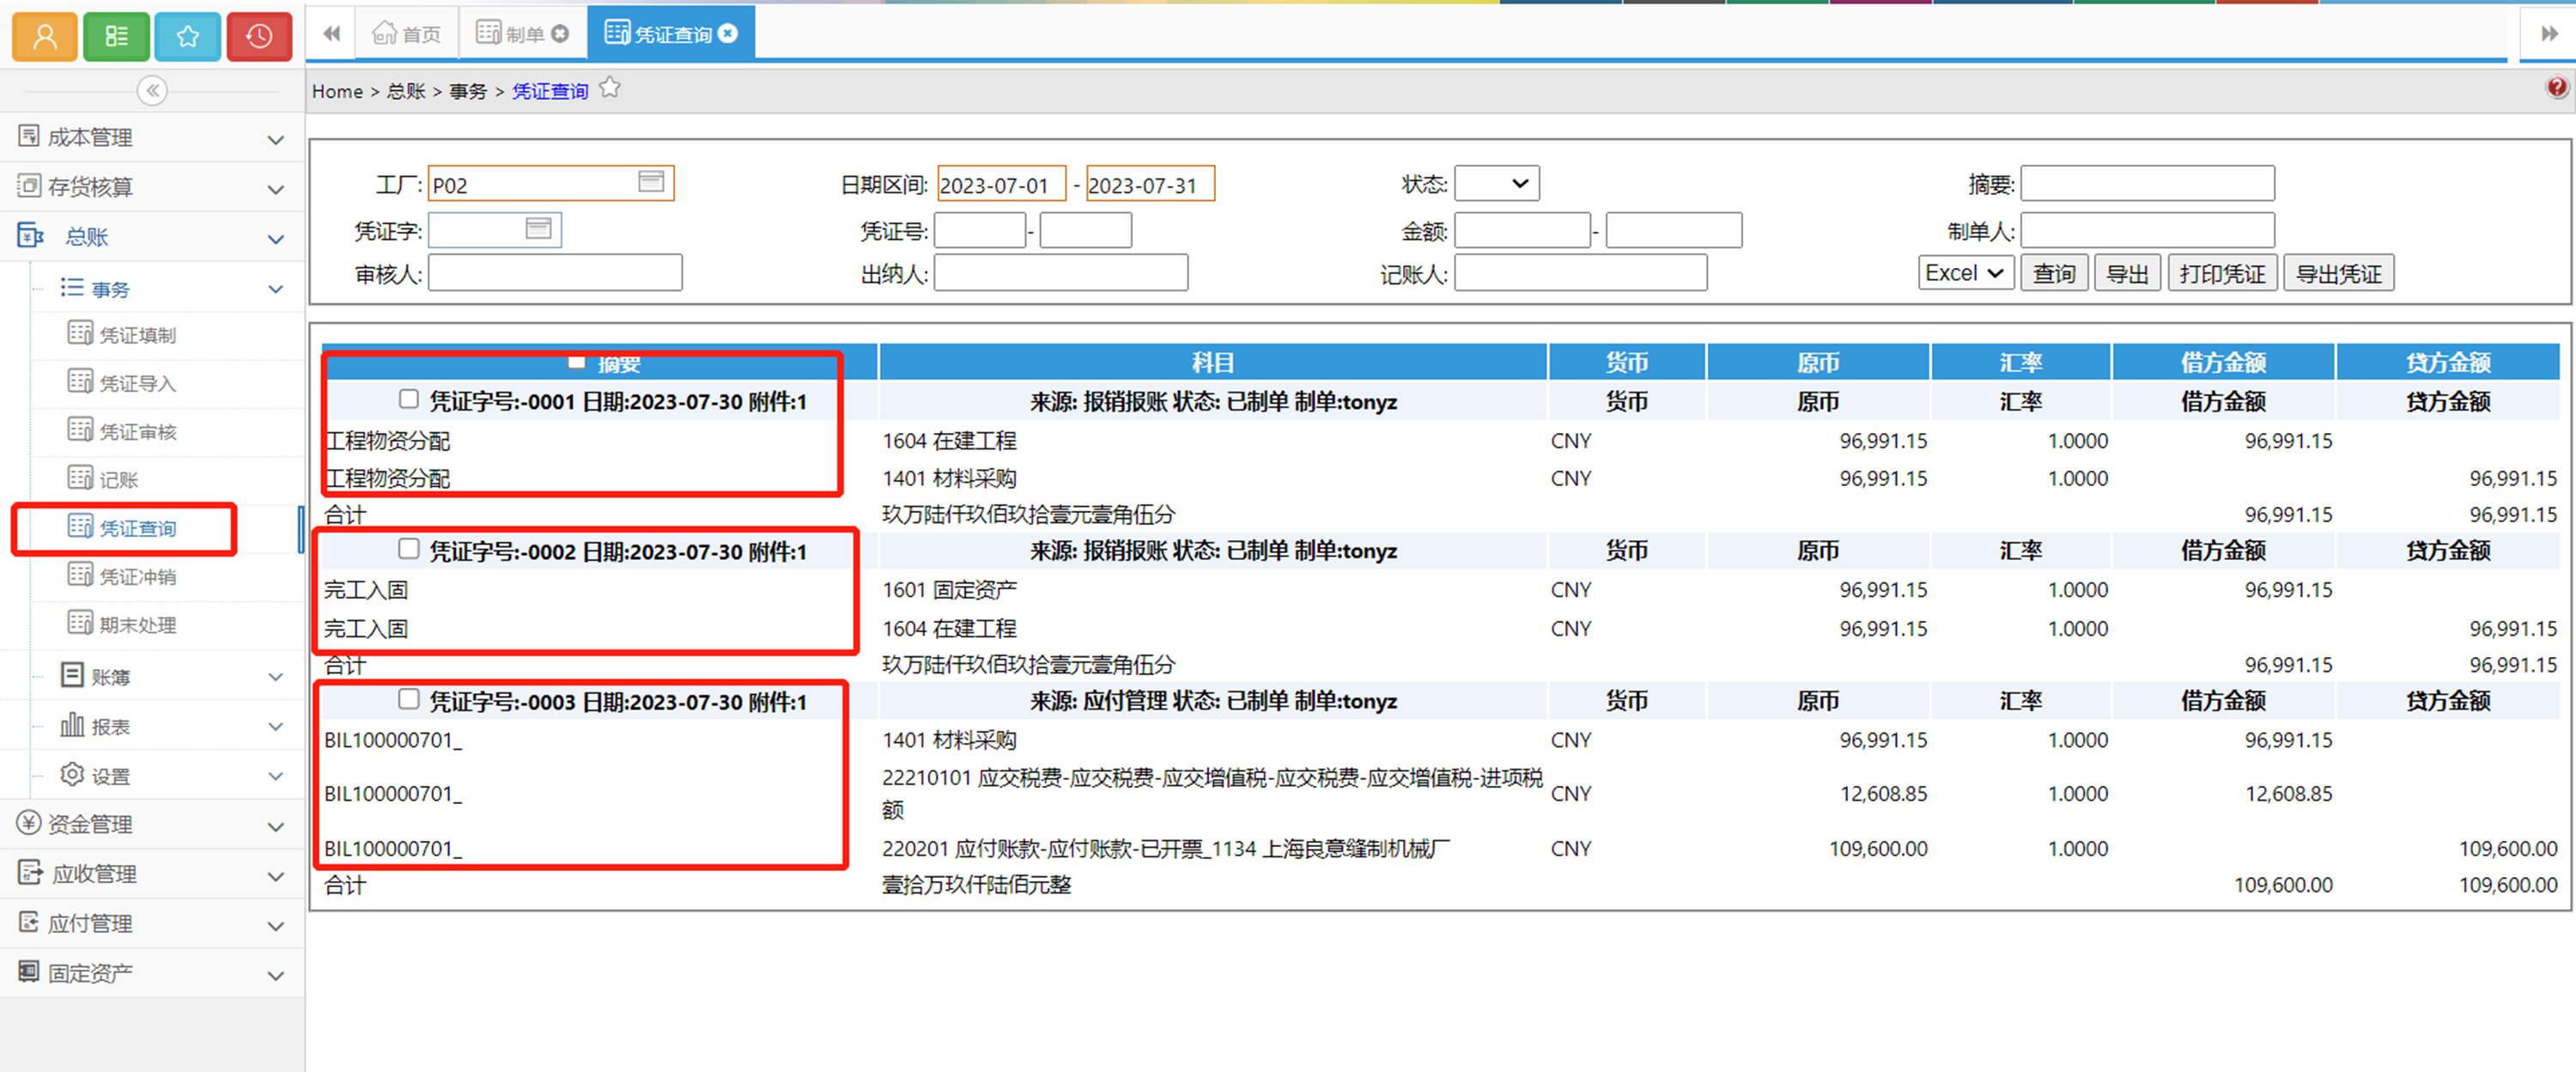Click the 制单人 input field
The width and height of the screenshot is (2576, 1072).
(2147, 231)
